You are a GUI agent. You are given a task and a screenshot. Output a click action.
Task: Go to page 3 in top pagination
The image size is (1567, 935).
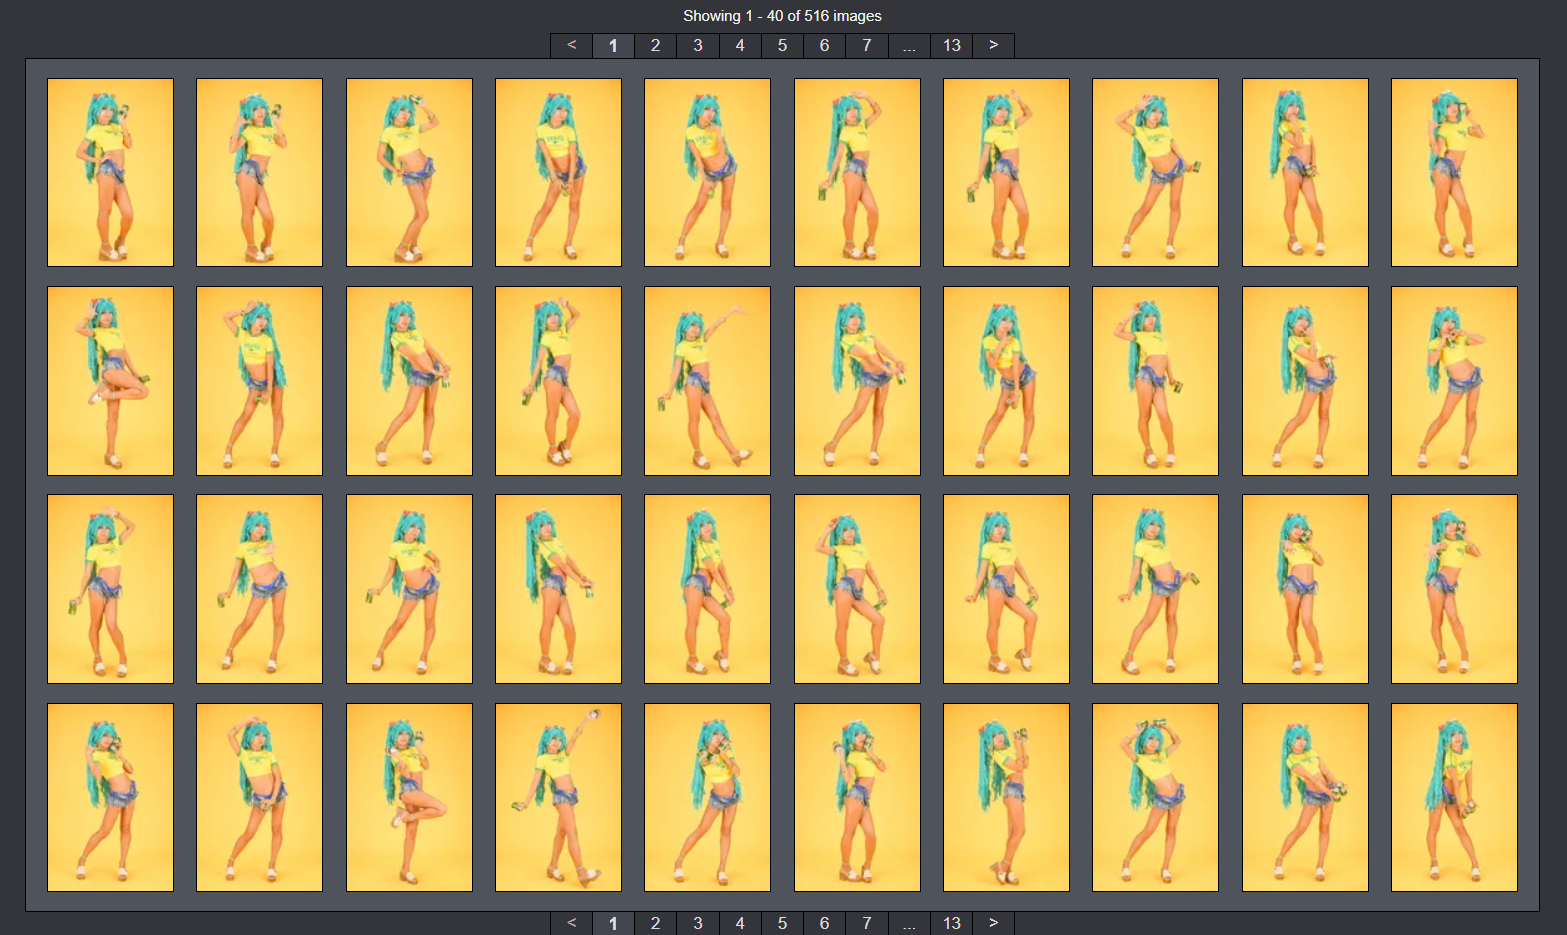click(x=697, y=45)
